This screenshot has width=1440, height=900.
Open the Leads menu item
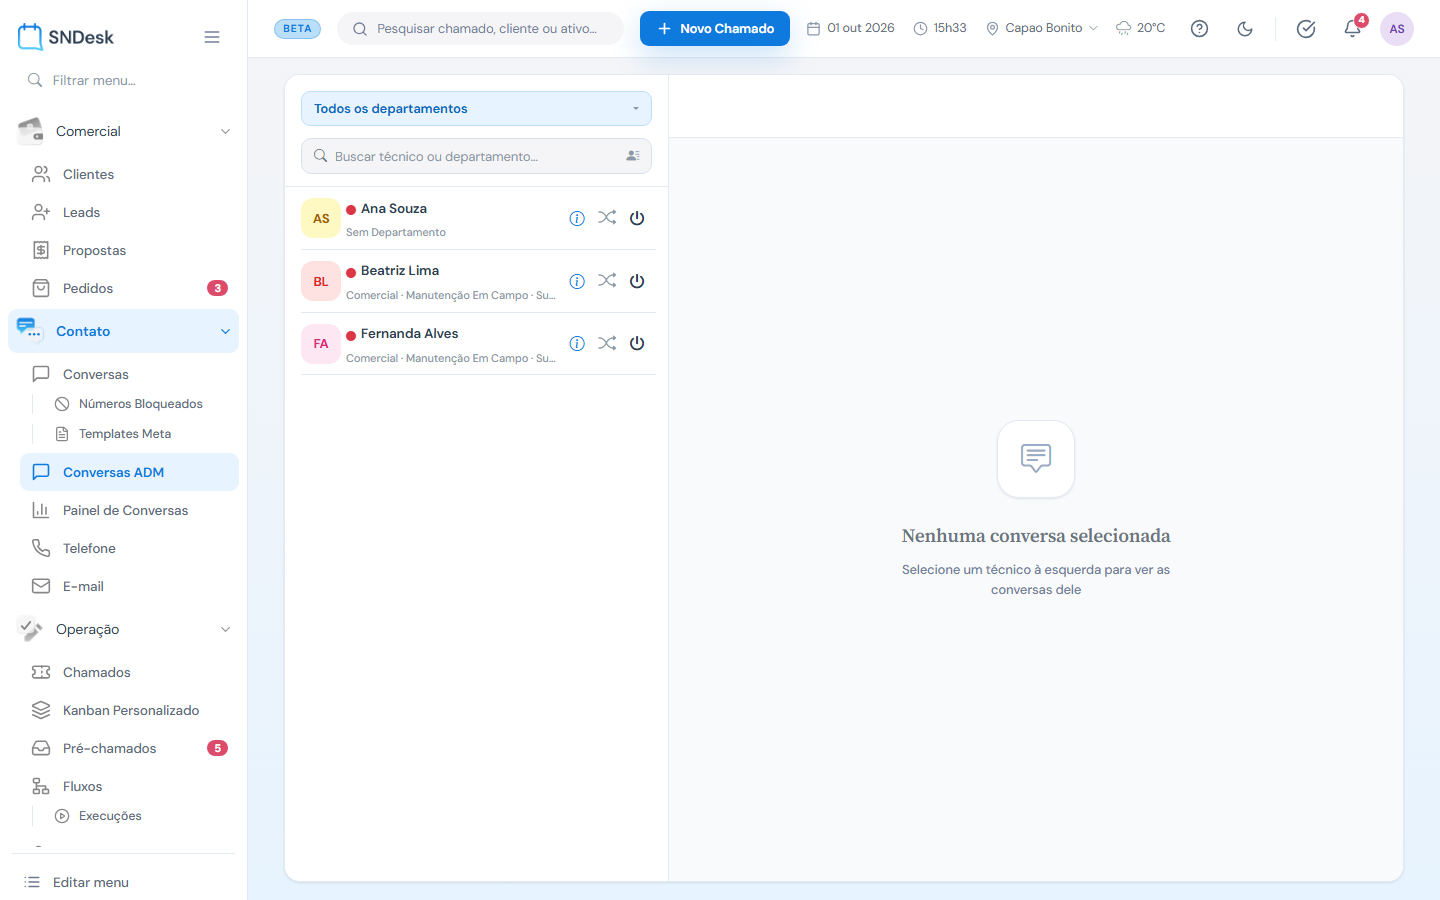(130, 212)
